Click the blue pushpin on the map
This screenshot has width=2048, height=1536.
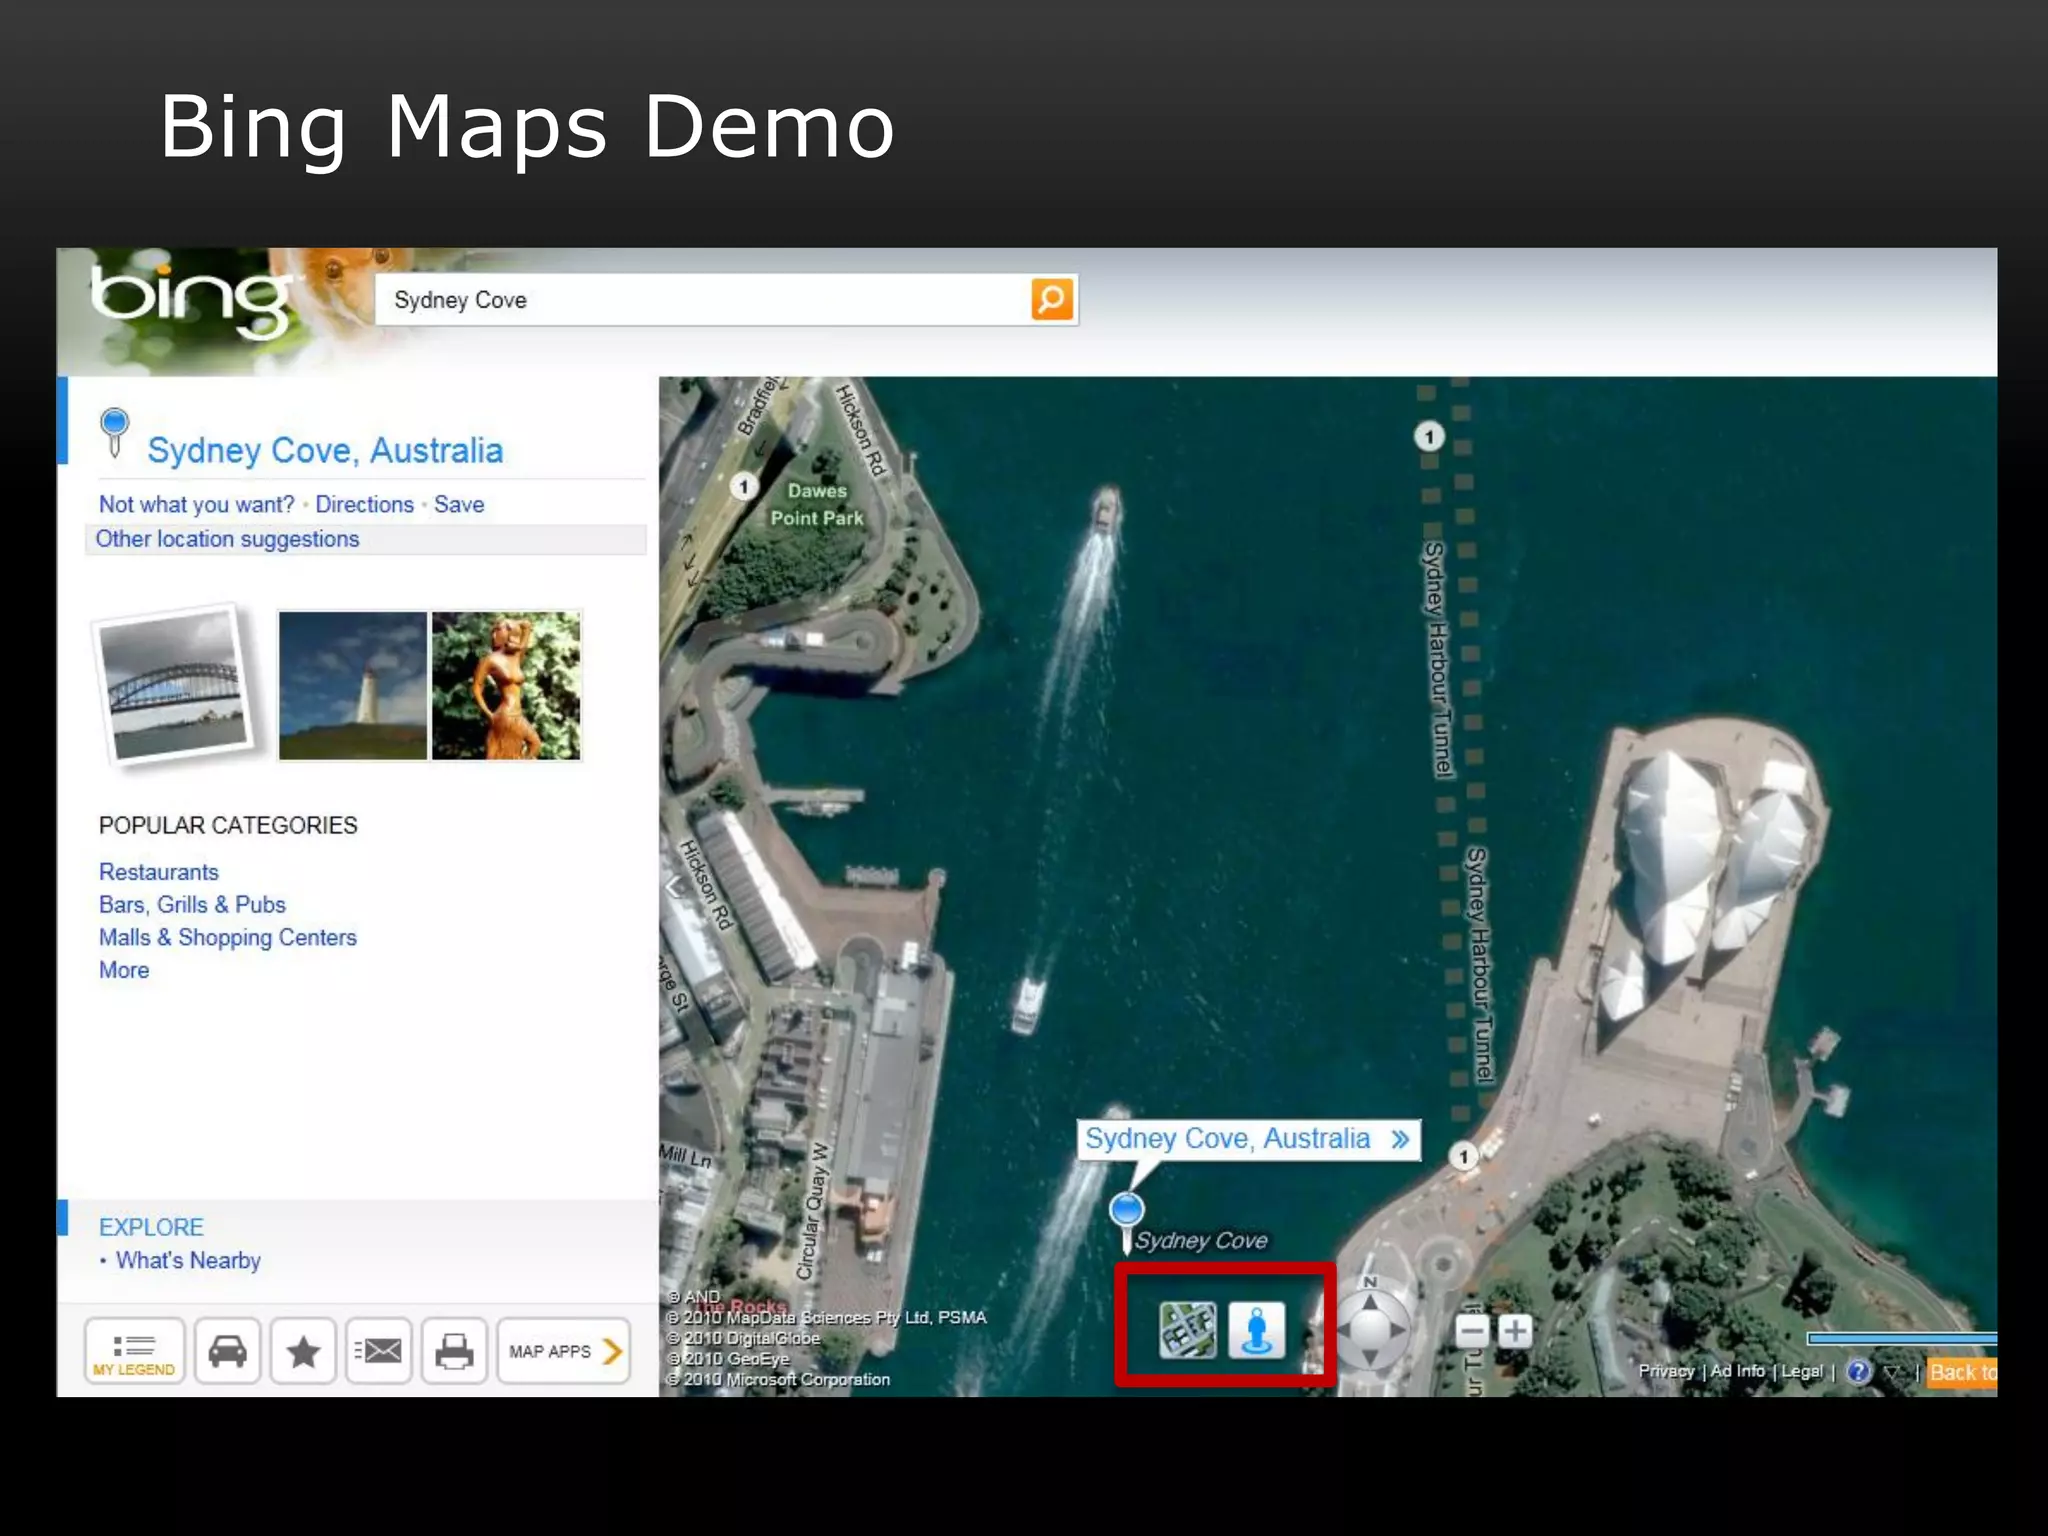coord(1127,1221)
